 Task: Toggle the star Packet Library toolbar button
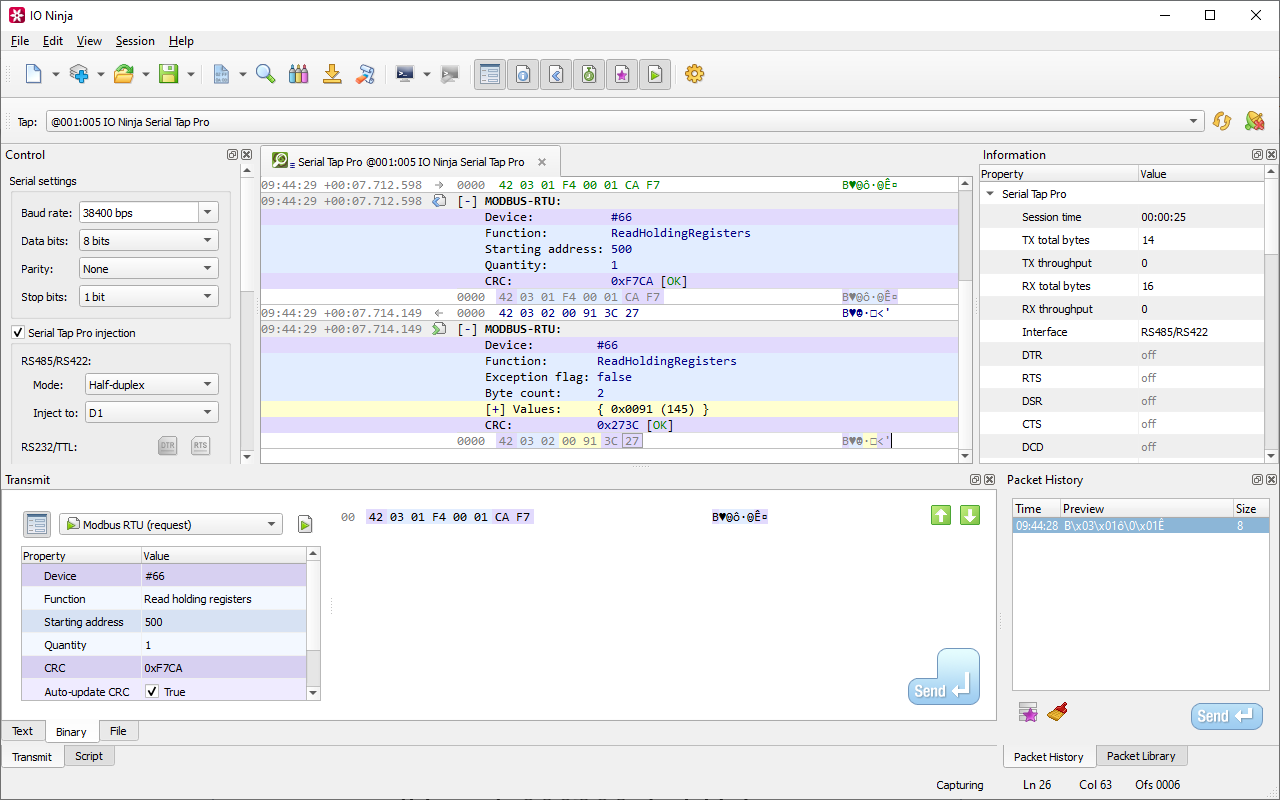click(x=622, y=74)
